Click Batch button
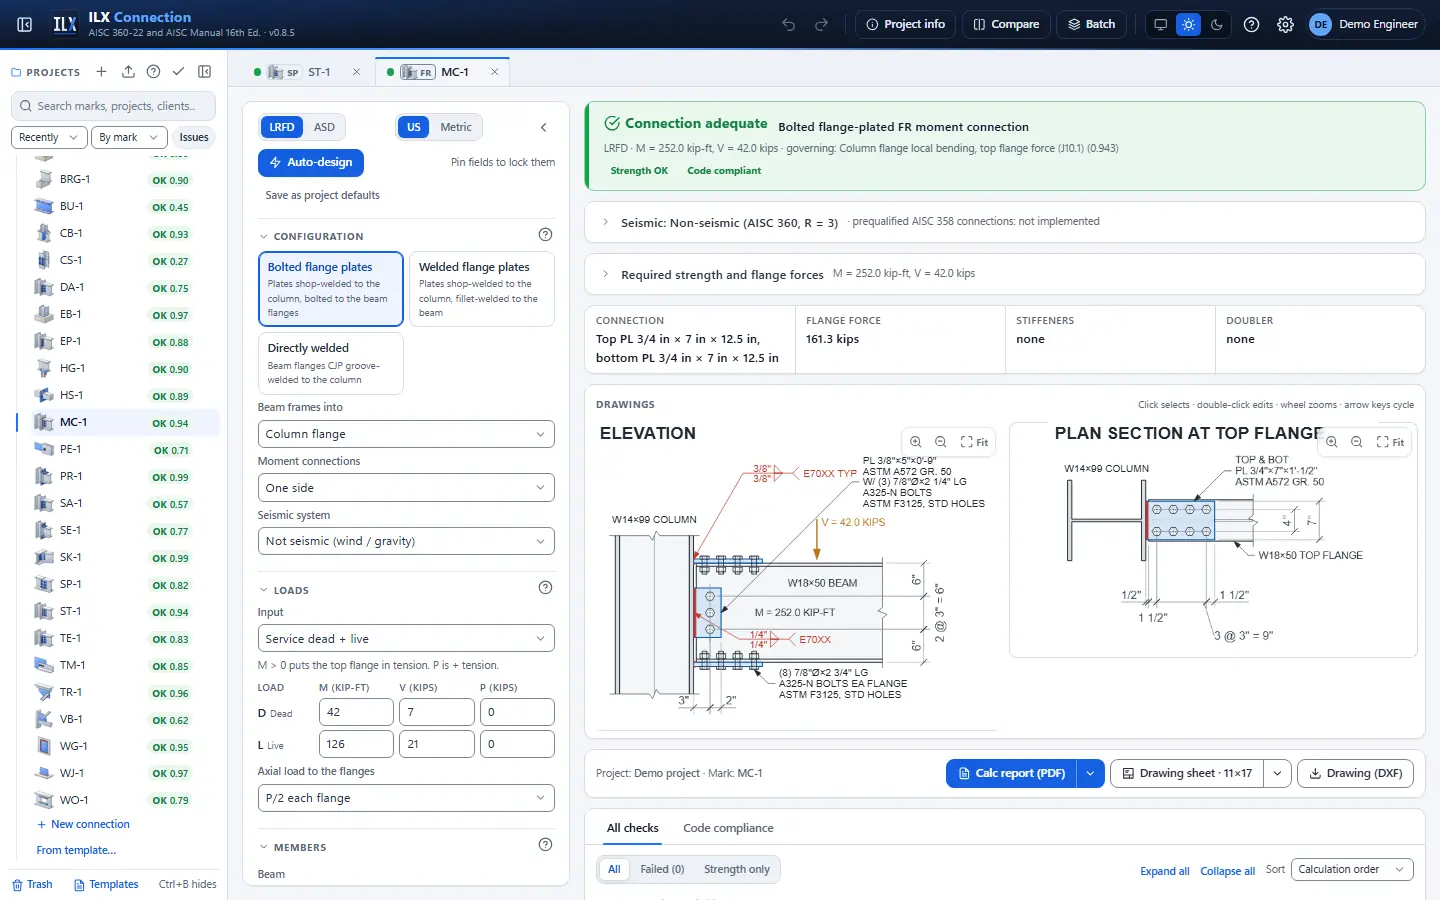The image size is (1440, 900). 1091,24
